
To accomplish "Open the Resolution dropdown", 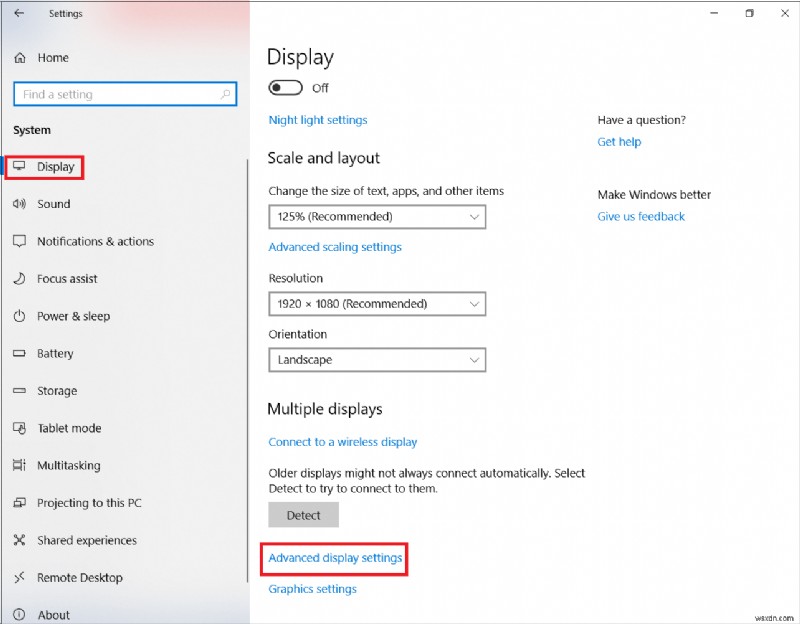I will click(377, 303).
